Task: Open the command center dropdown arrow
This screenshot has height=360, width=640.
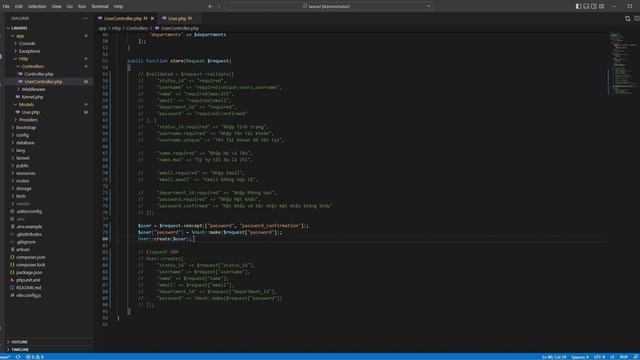Action: pyautogui.click(x=429, y=6)
